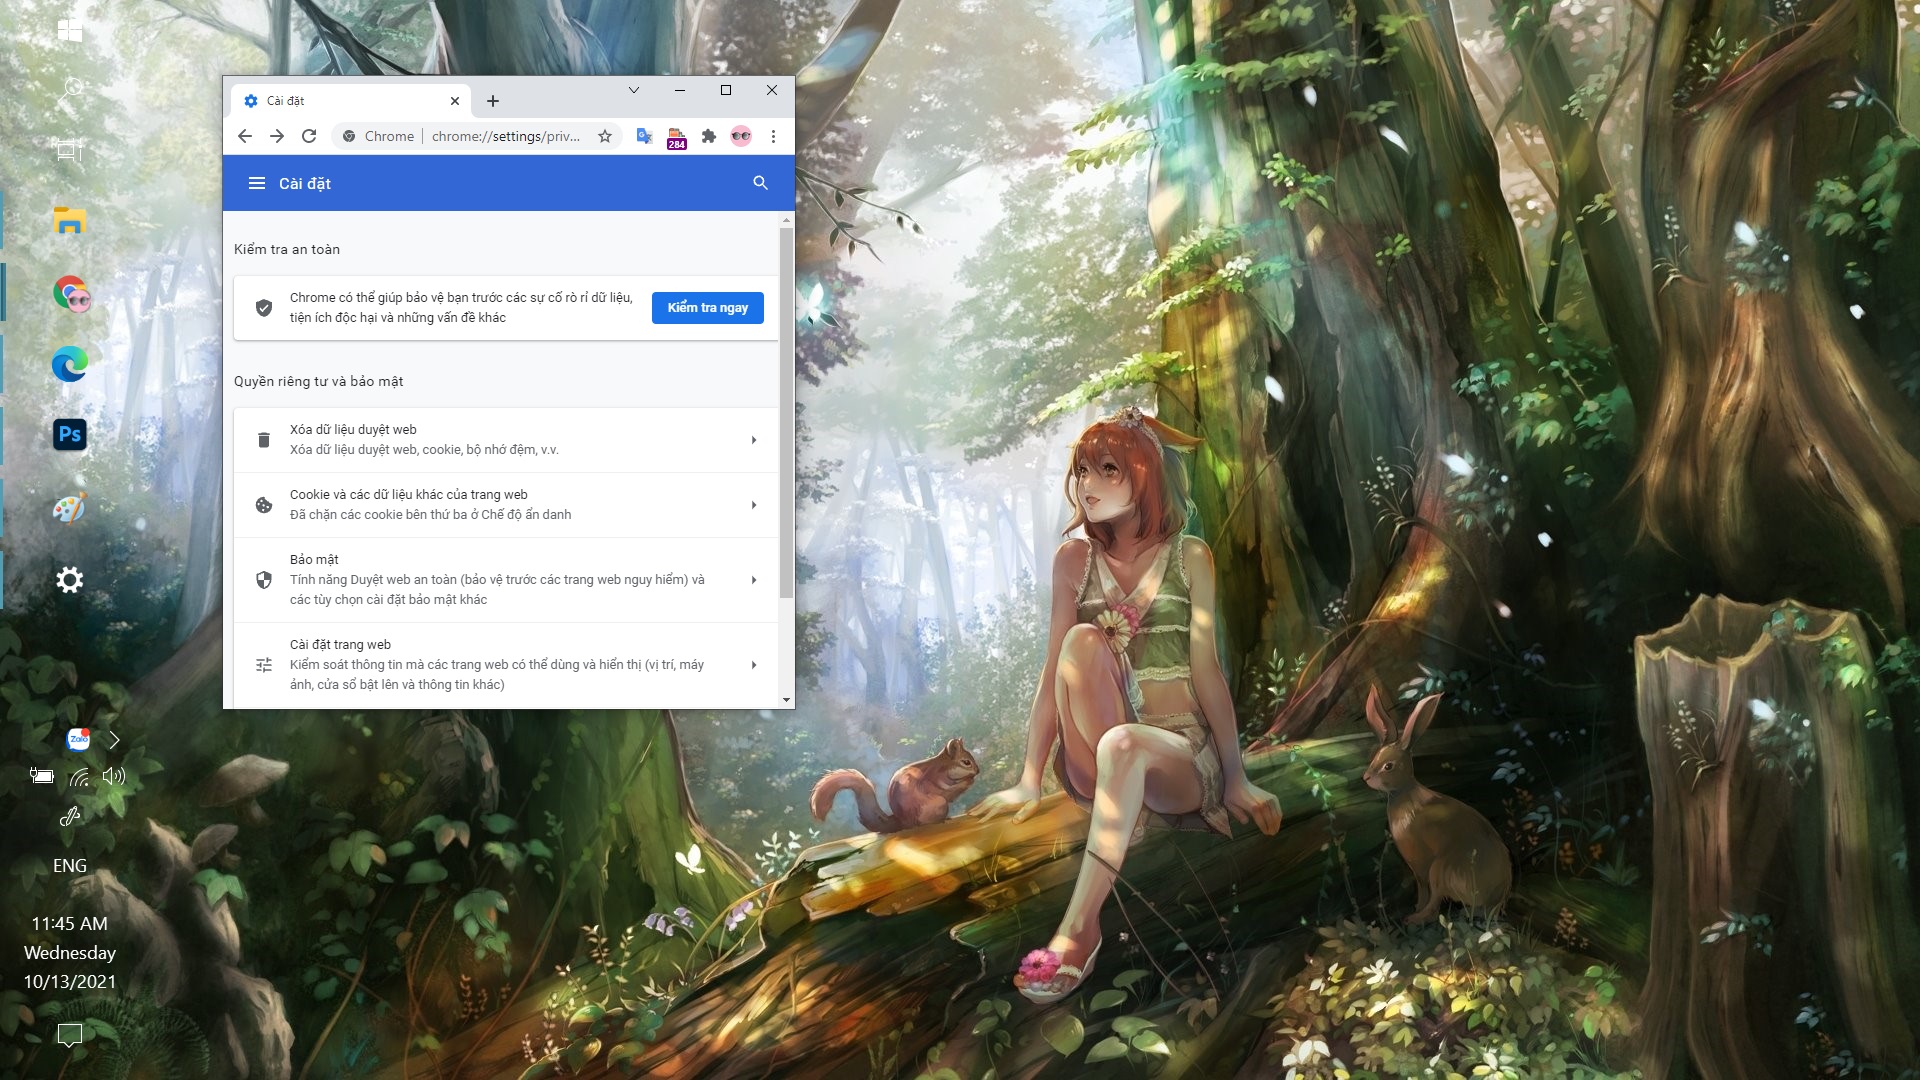Image resolution: width=1920 pixels, height=1080 pixels.
Task: Click the sliders icon for site settings
Action: (x=264, y=665)
